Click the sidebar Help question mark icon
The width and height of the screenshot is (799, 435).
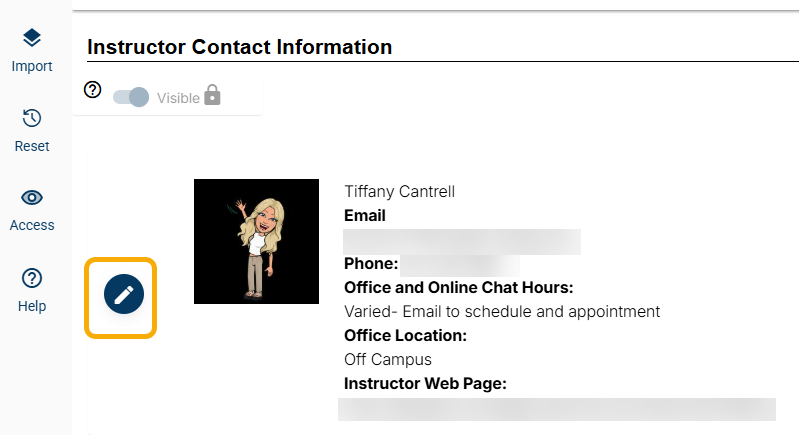[32, 278]
